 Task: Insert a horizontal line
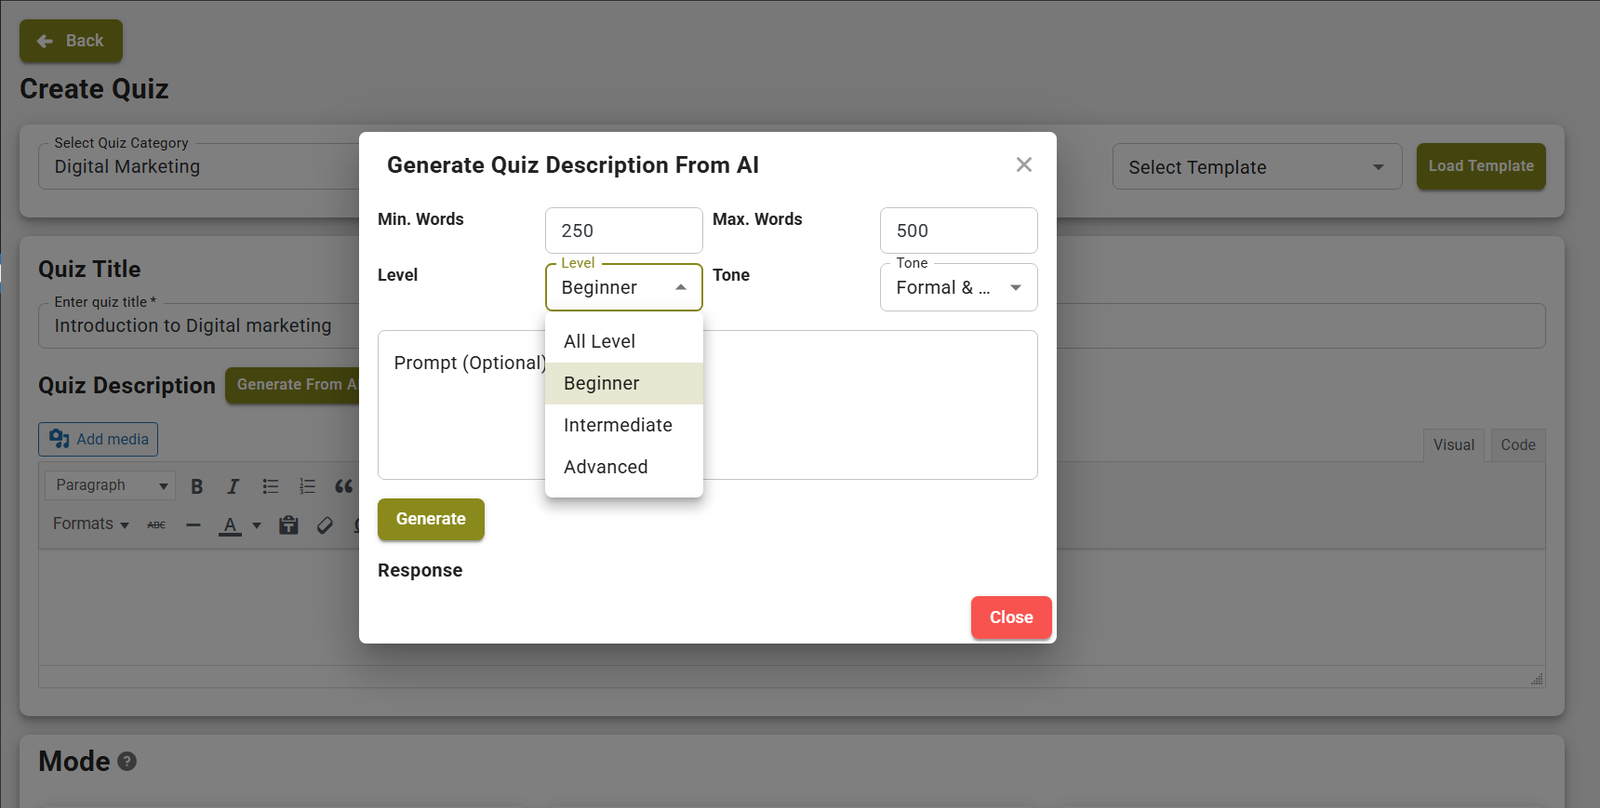193,525
